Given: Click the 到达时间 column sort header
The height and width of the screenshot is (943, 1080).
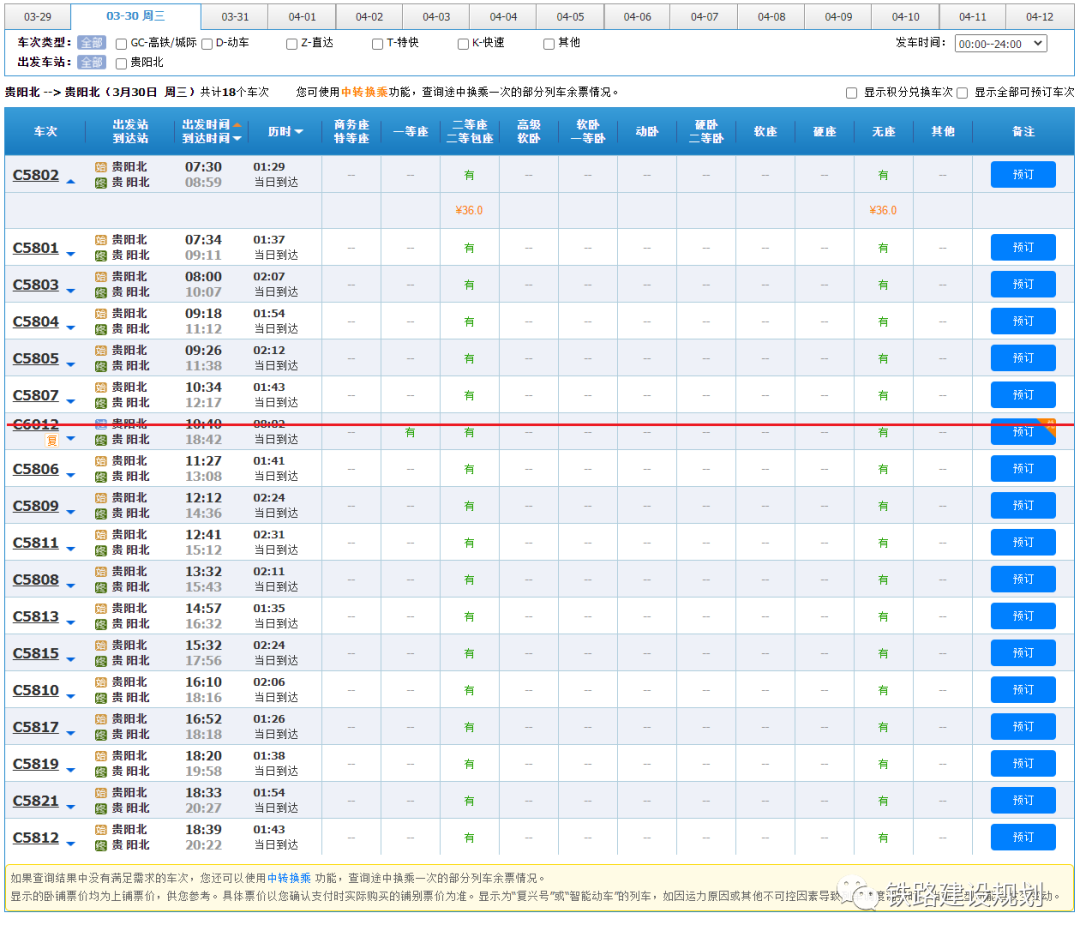Looking at the screenshot, I should [206, 138].
